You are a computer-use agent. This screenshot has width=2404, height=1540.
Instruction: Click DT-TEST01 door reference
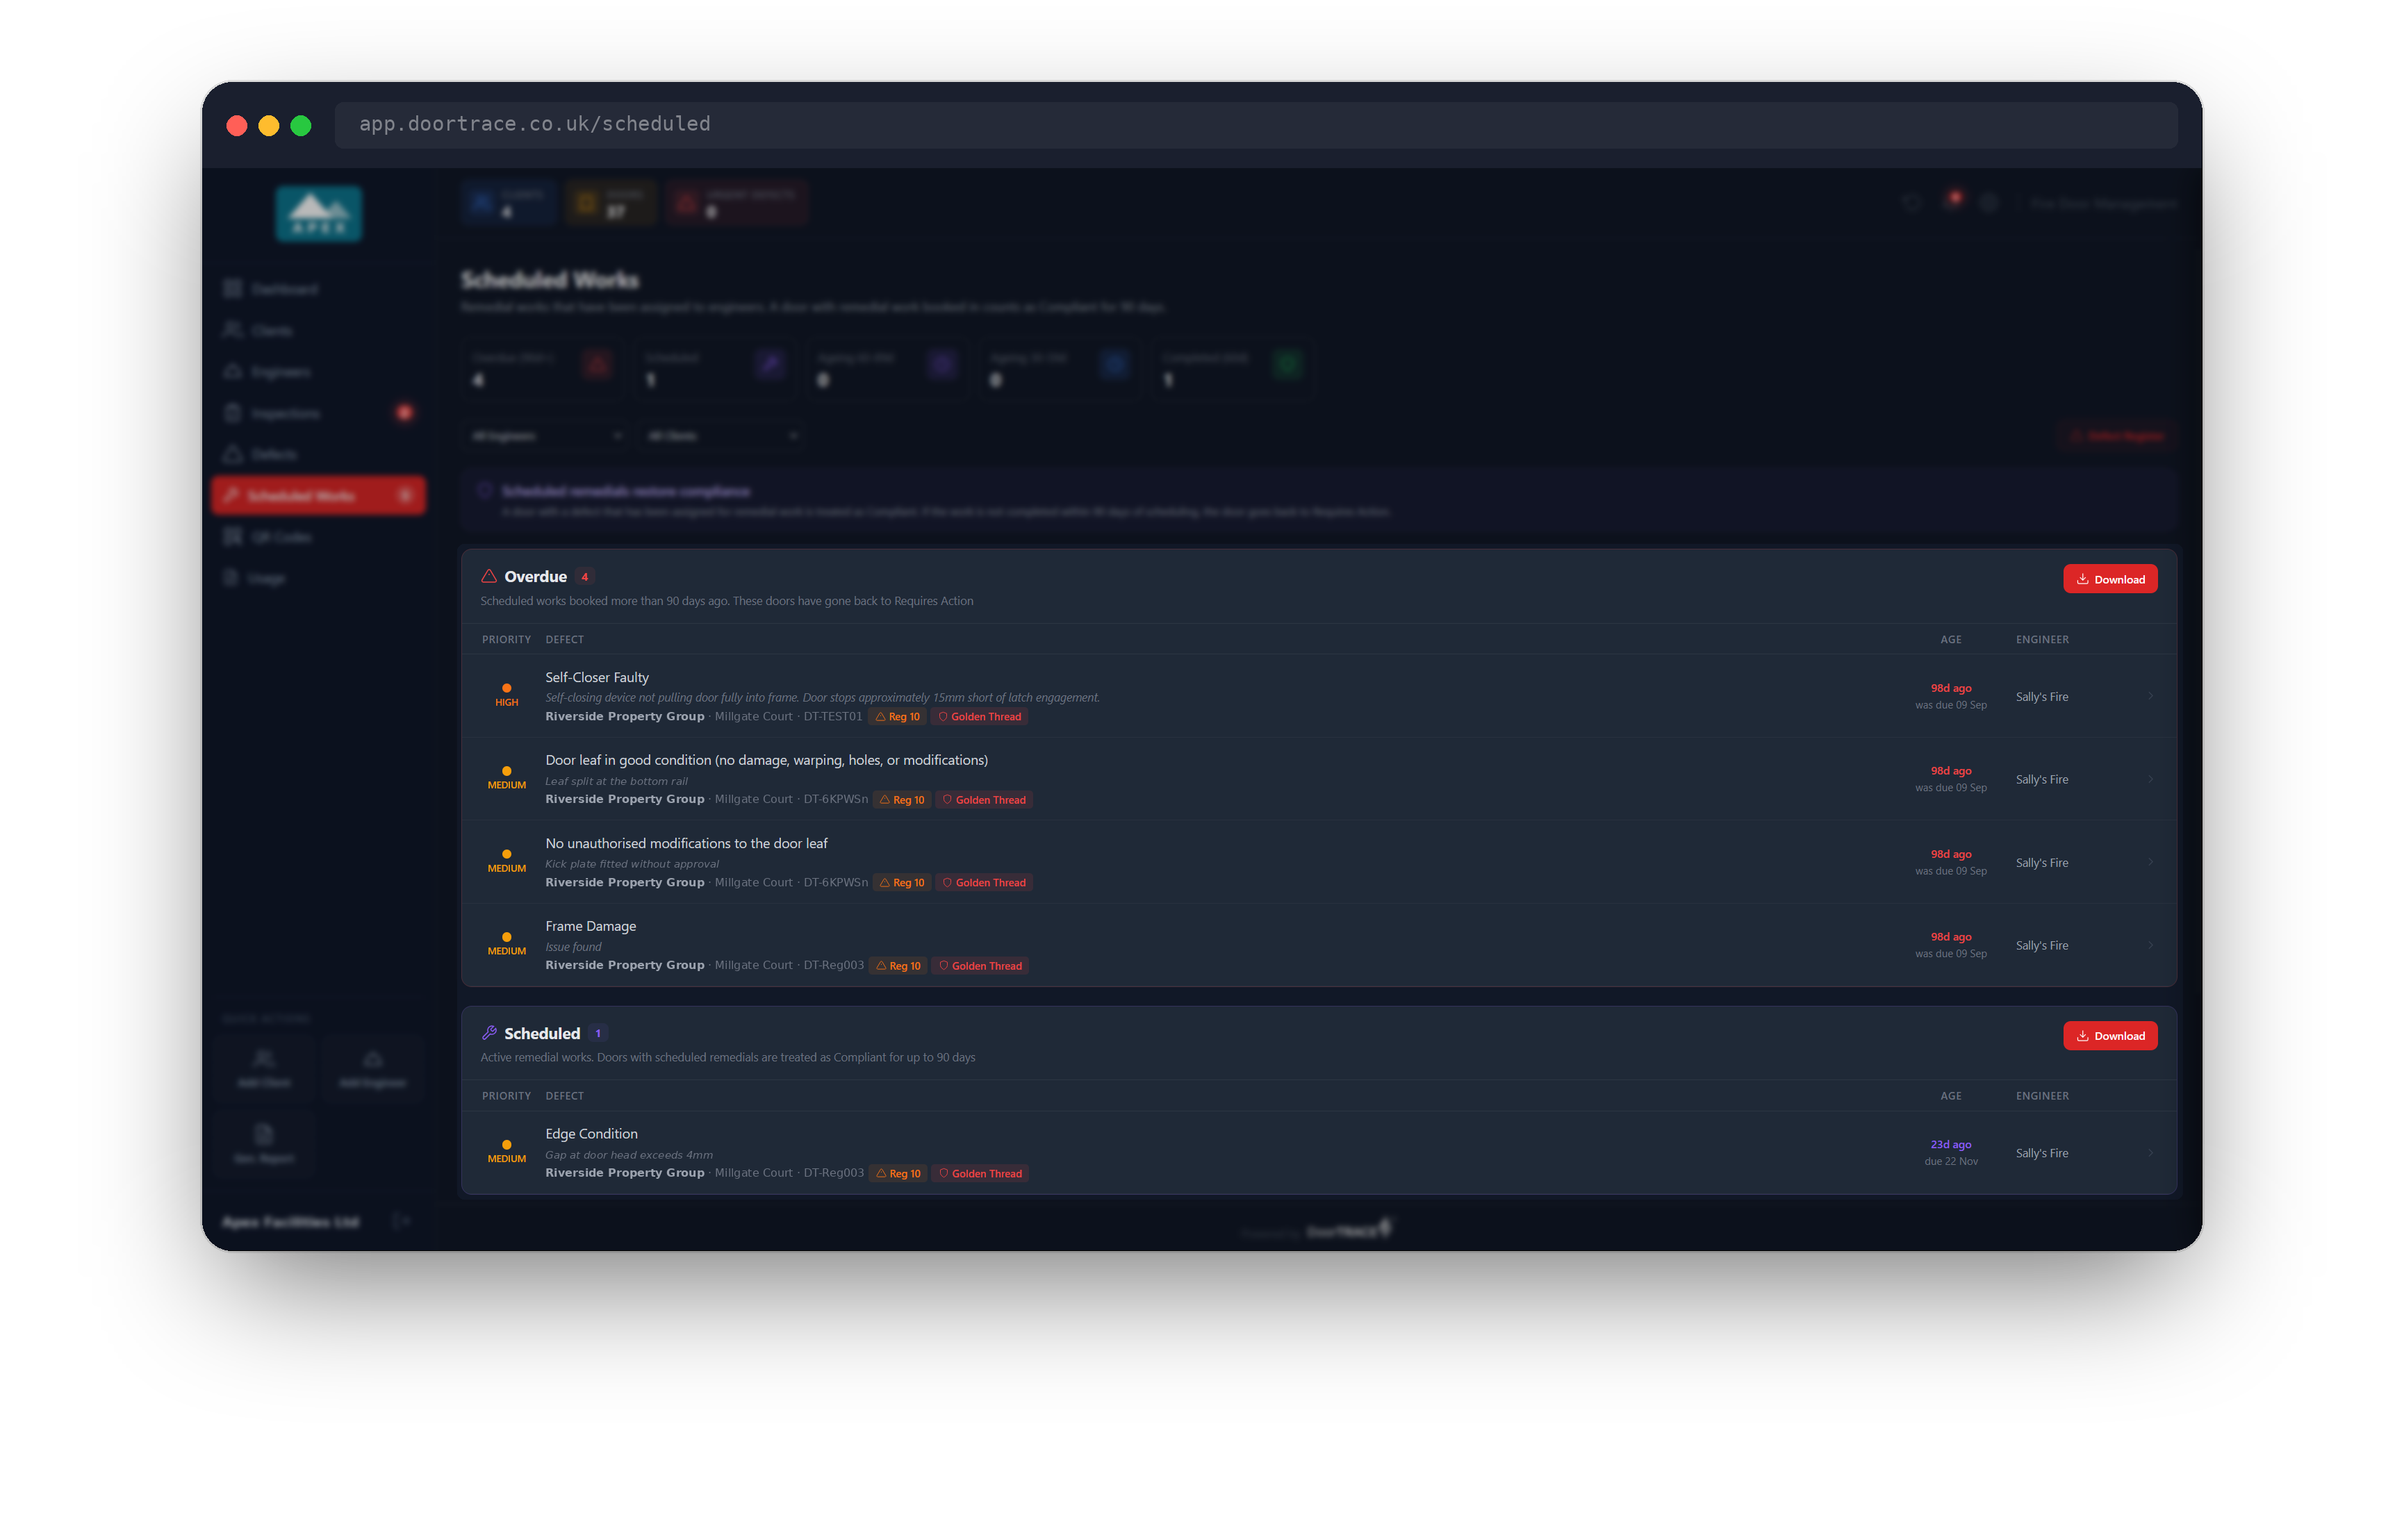point(833,717)
